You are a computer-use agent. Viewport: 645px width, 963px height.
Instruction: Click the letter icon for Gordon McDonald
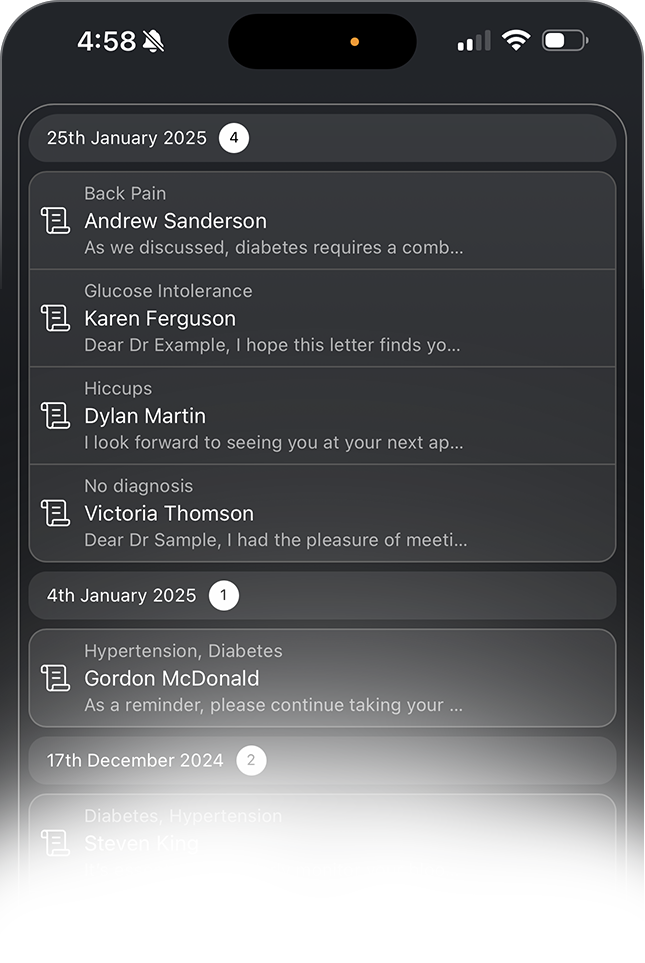[55, 678]
